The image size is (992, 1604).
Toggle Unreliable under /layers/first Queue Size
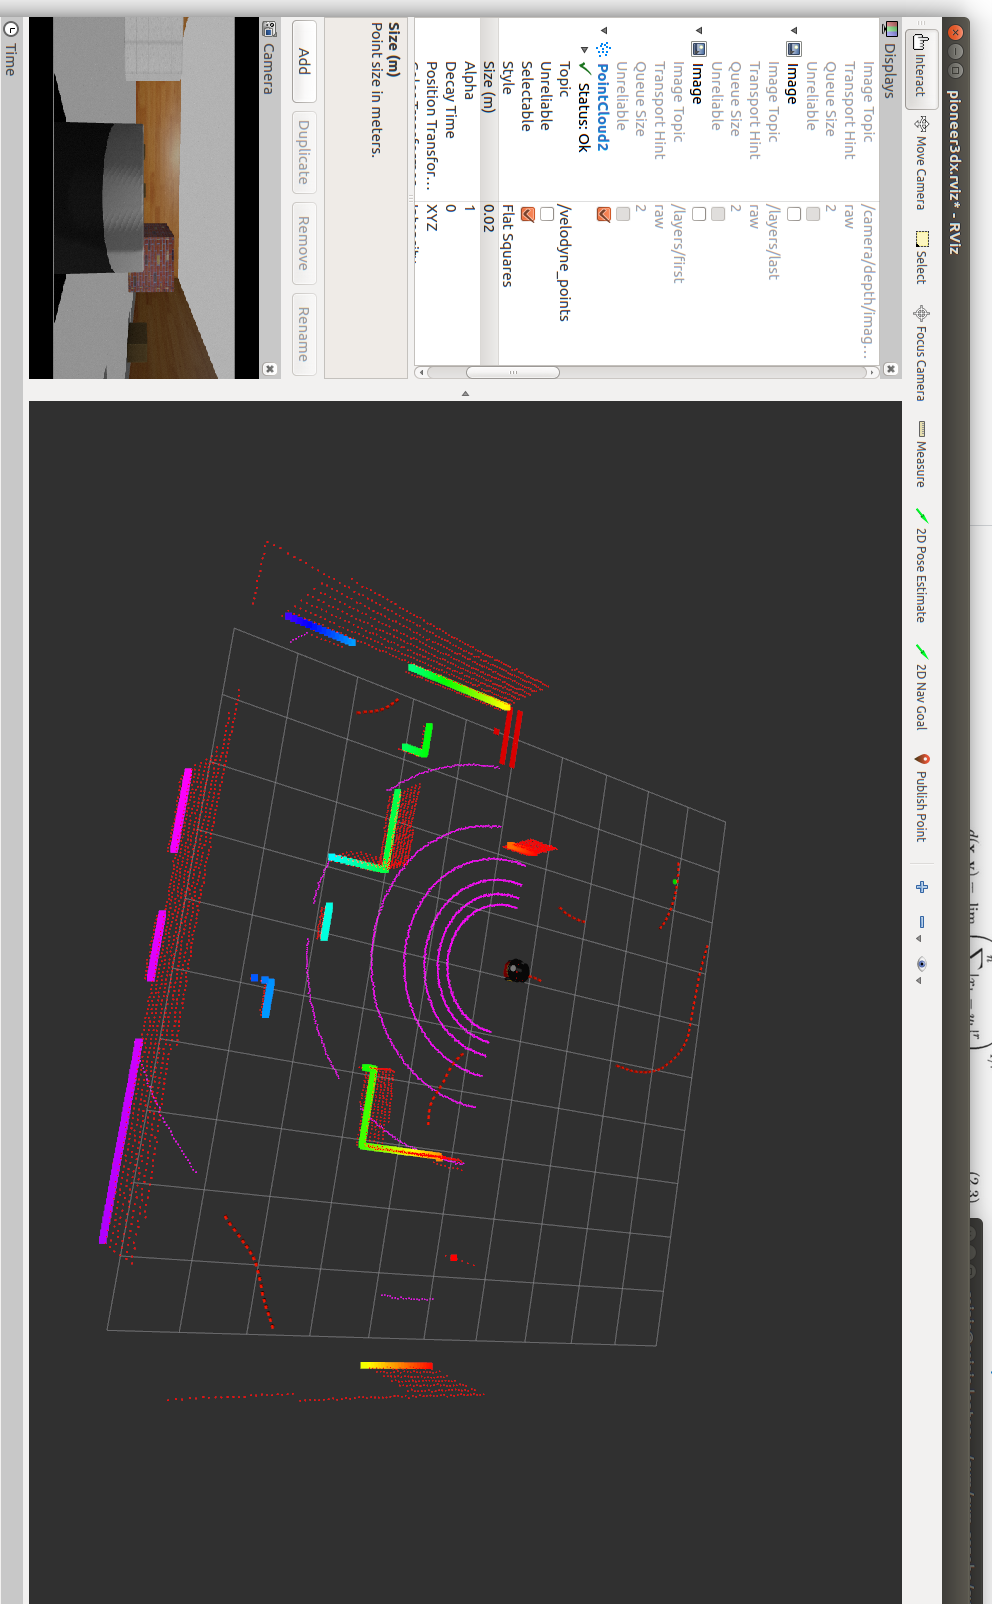[622, 214]
